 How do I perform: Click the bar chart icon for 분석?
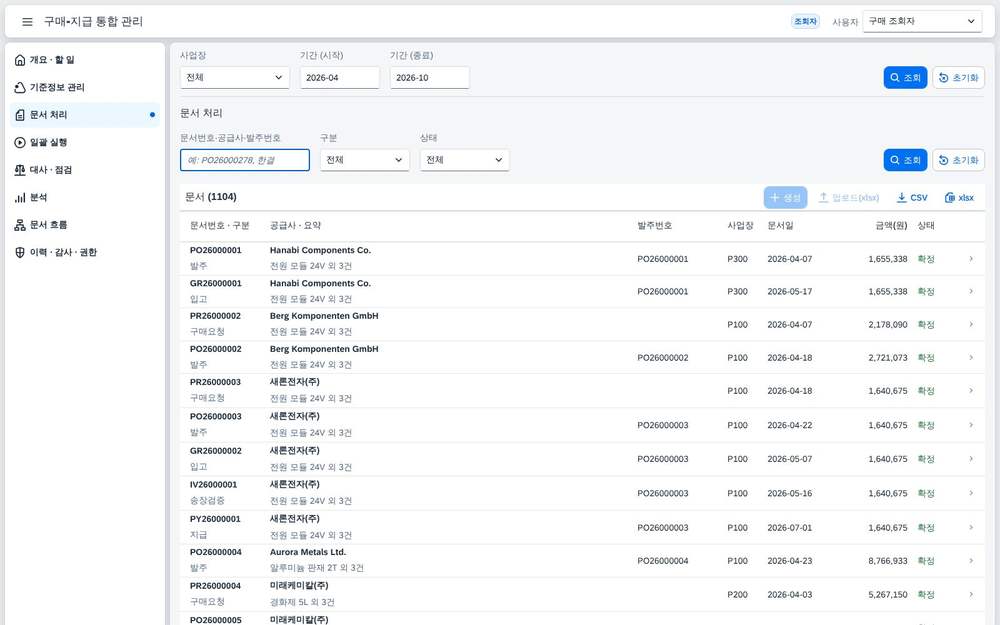20,198
